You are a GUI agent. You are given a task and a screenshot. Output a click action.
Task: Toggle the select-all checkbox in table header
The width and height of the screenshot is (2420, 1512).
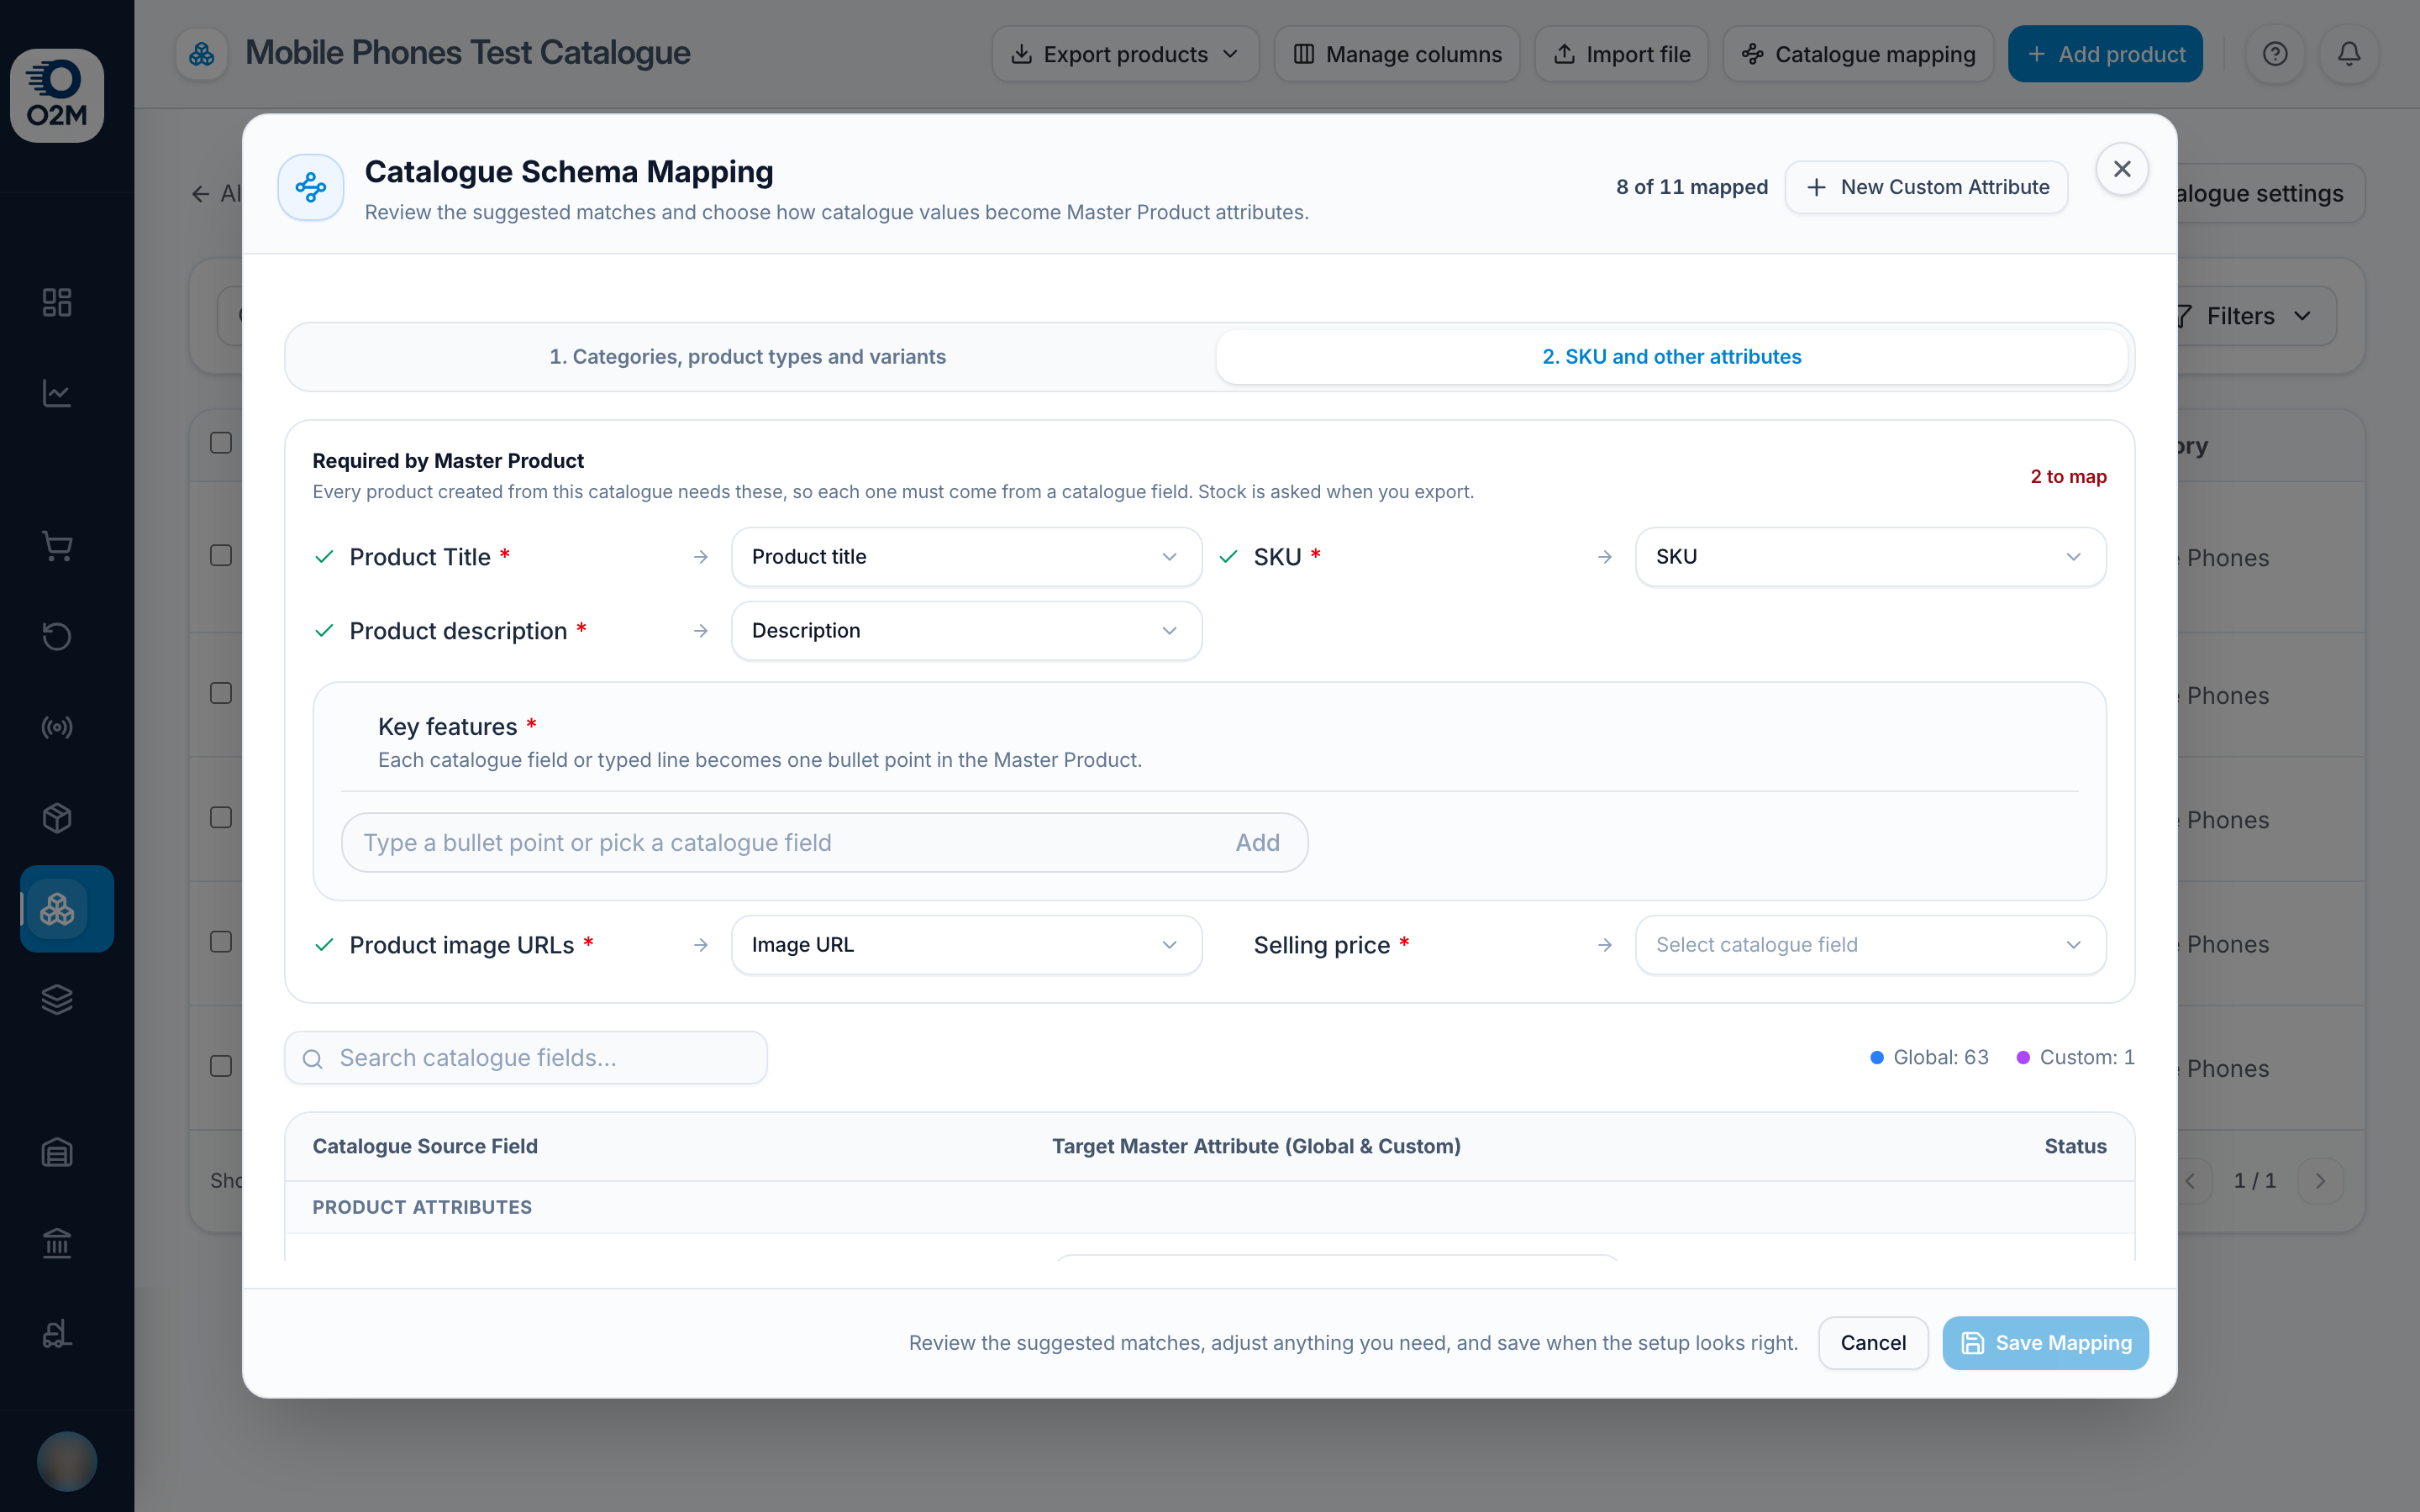point(221,443)
